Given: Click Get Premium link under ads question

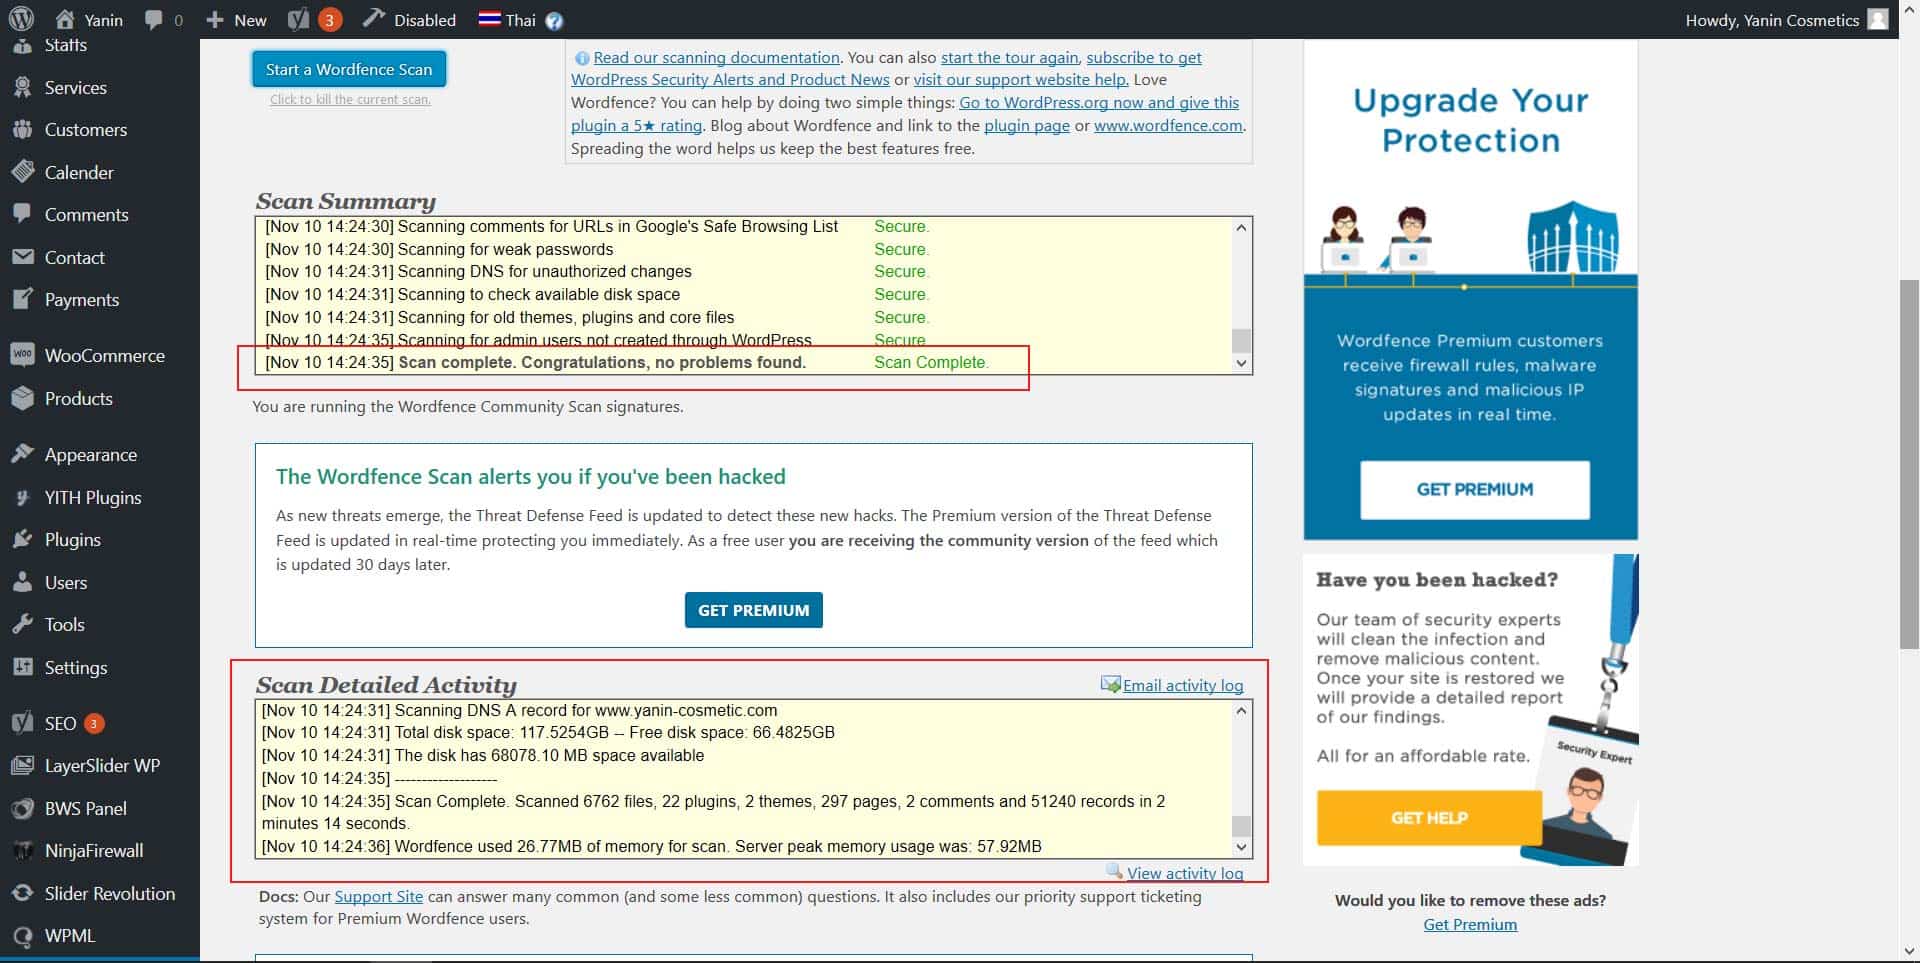Looking at the screenshot, I should [1470, 924].
